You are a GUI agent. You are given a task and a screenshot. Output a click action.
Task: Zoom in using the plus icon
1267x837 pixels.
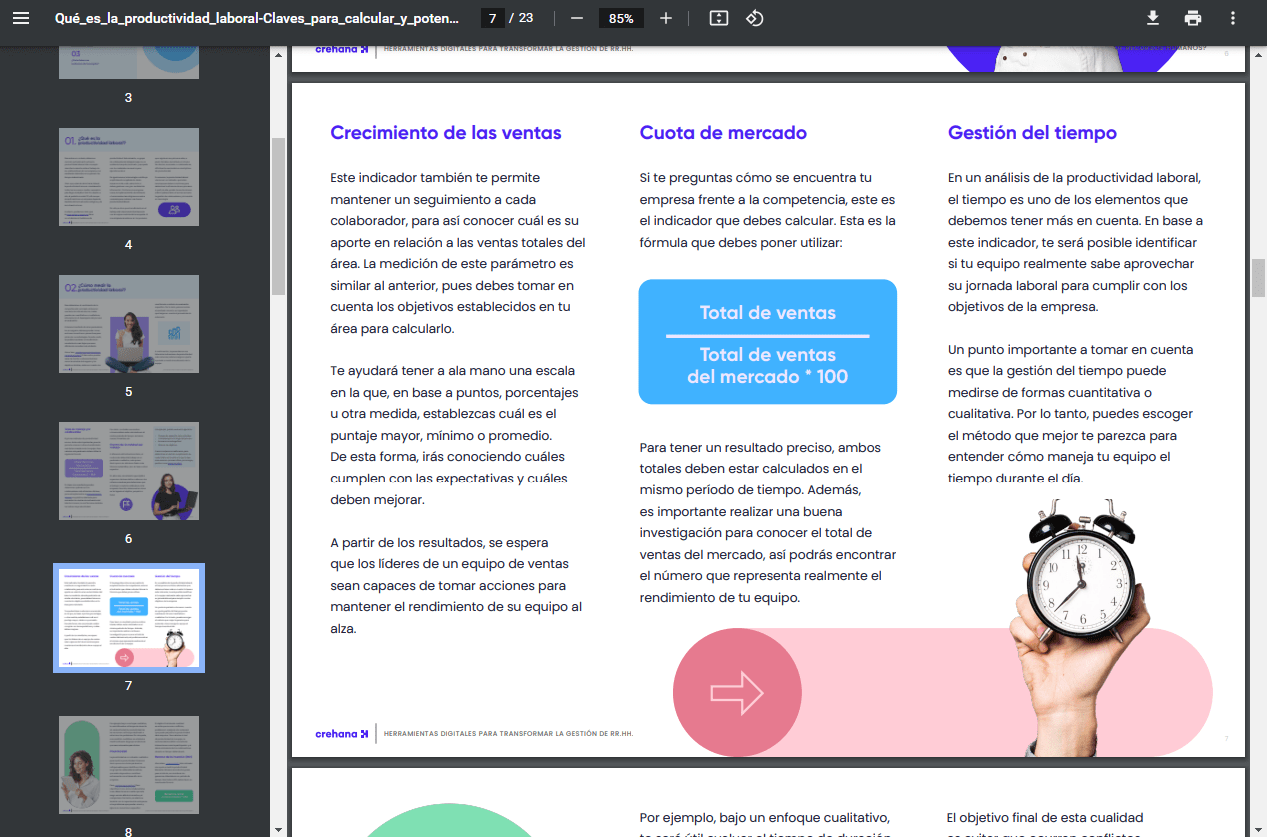(x=666, y=17)
